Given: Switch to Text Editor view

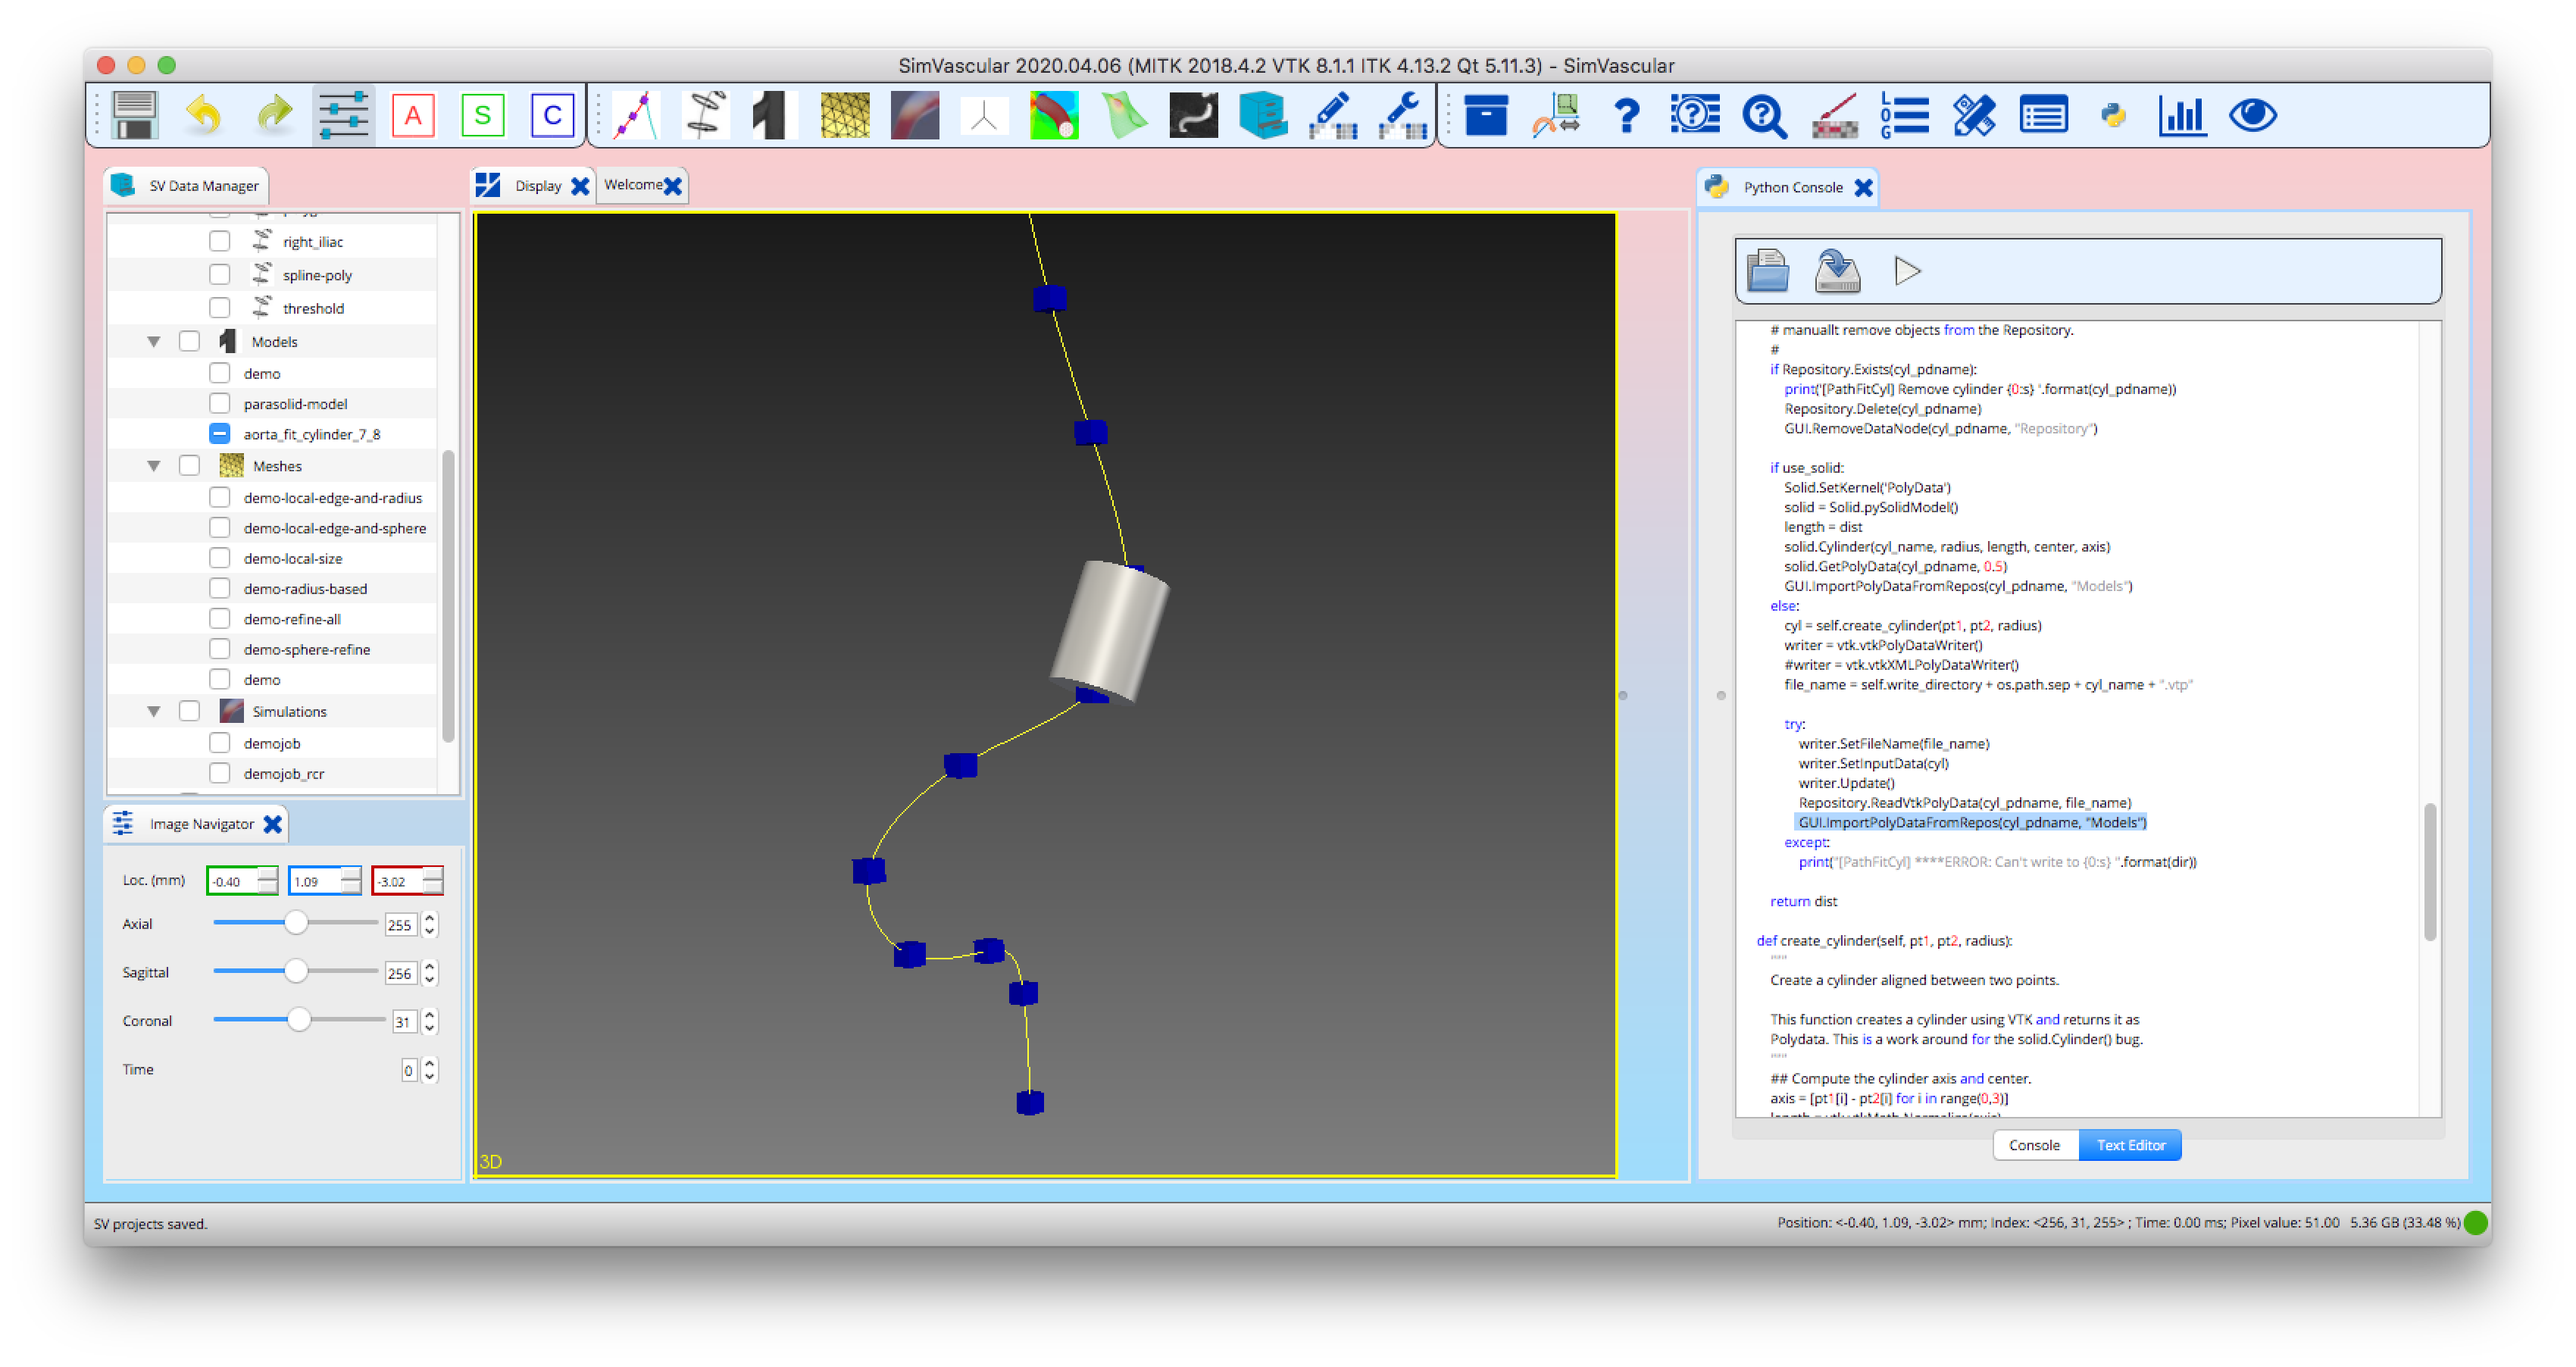Looking at the screenshot, I should 2130,1144.
